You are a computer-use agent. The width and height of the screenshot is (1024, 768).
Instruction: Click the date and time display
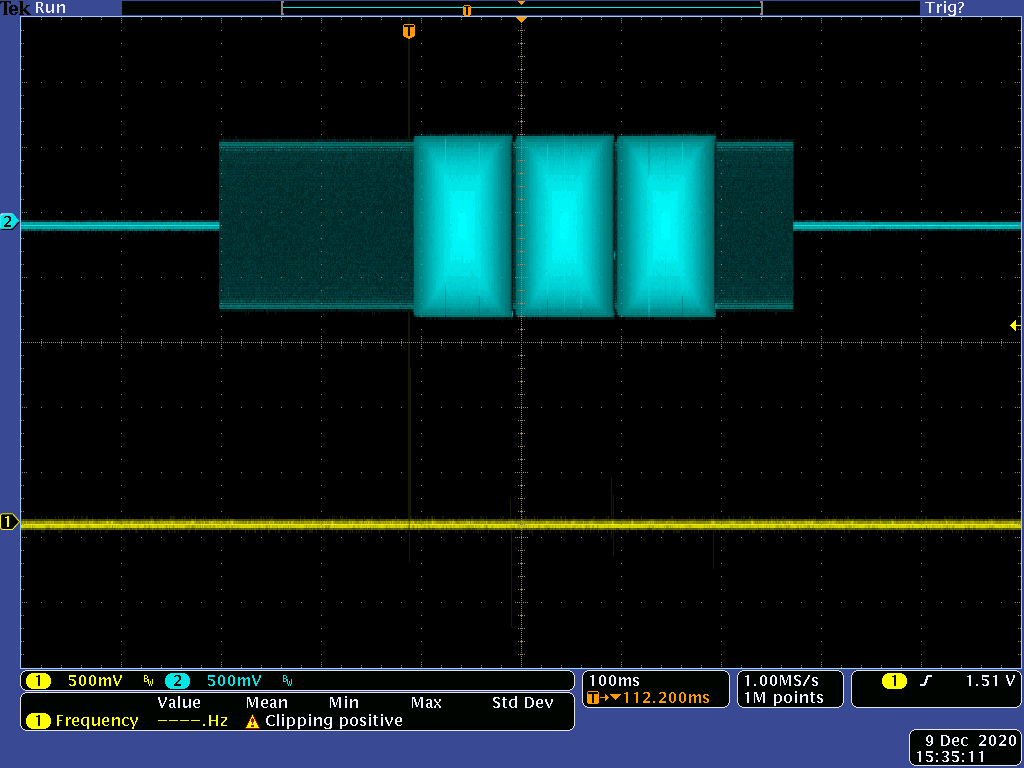[x=964, y=749]
